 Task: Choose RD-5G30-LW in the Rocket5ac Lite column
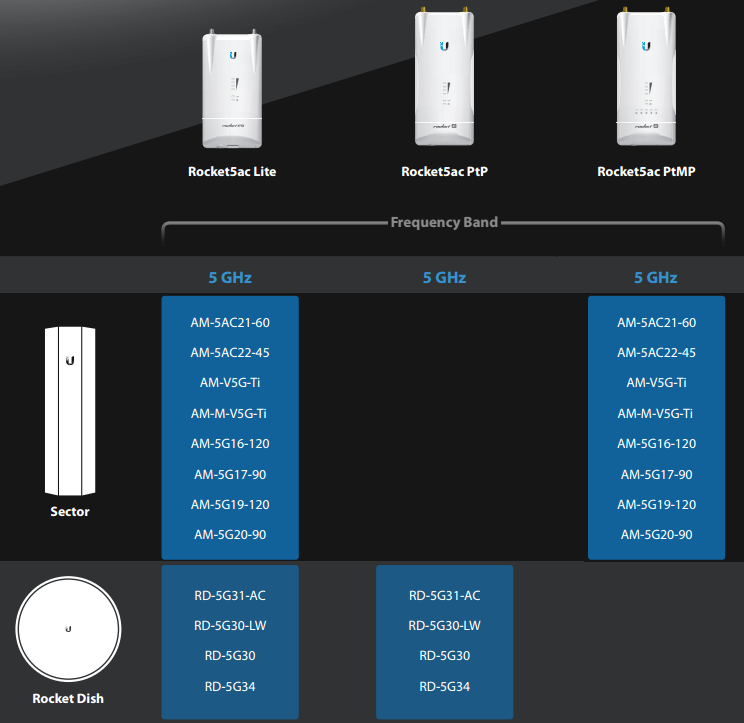tap(230, 626)
